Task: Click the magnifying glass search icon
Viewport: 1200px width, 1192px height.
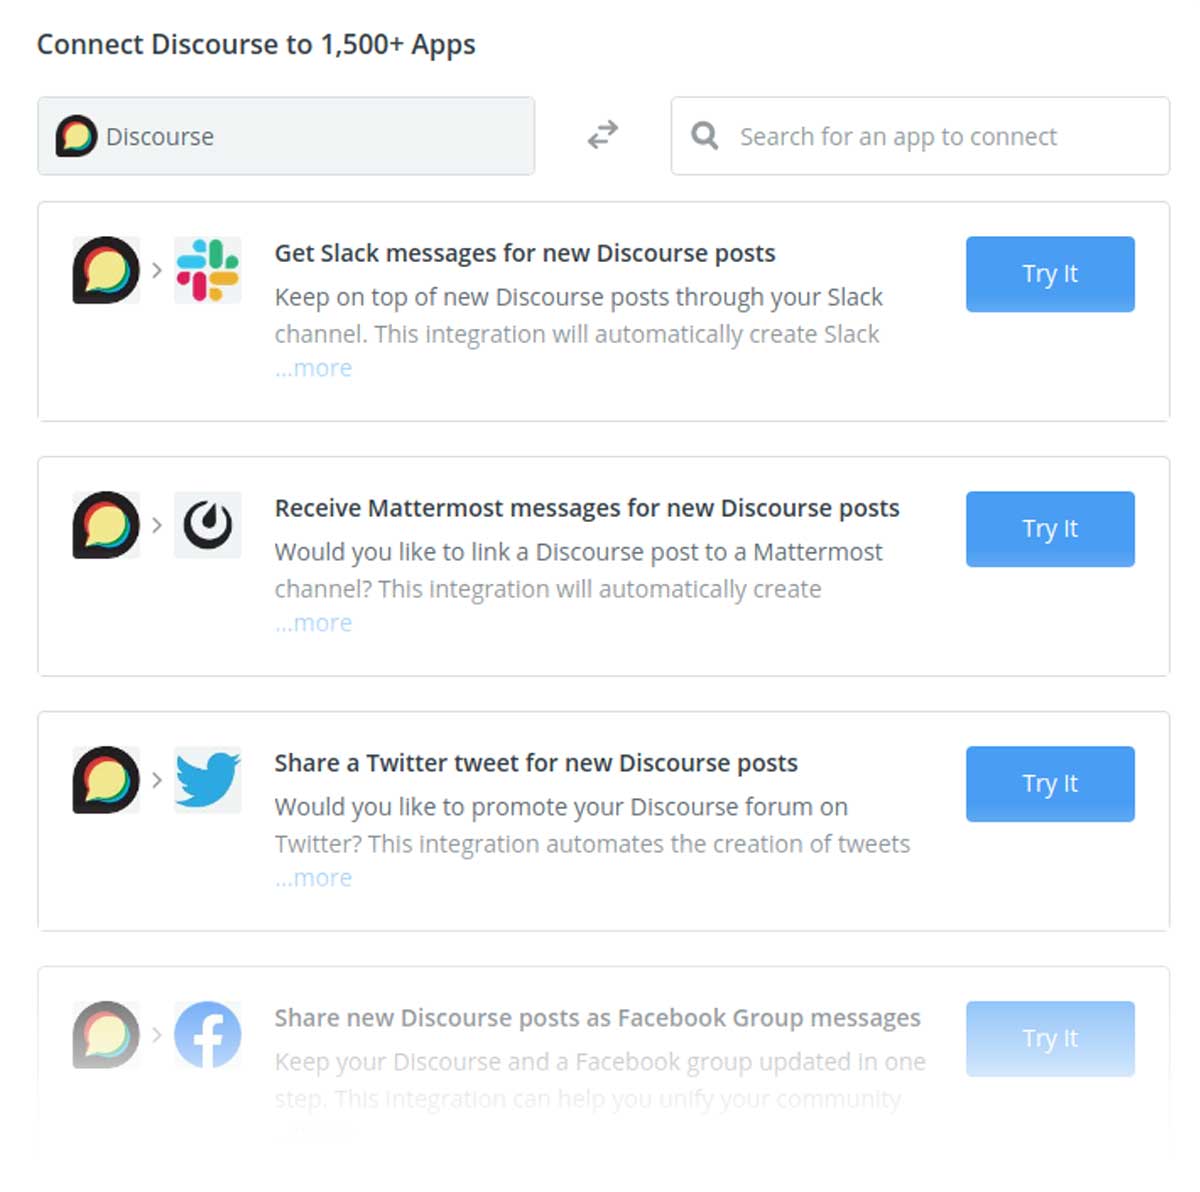Action: [705, 135]
